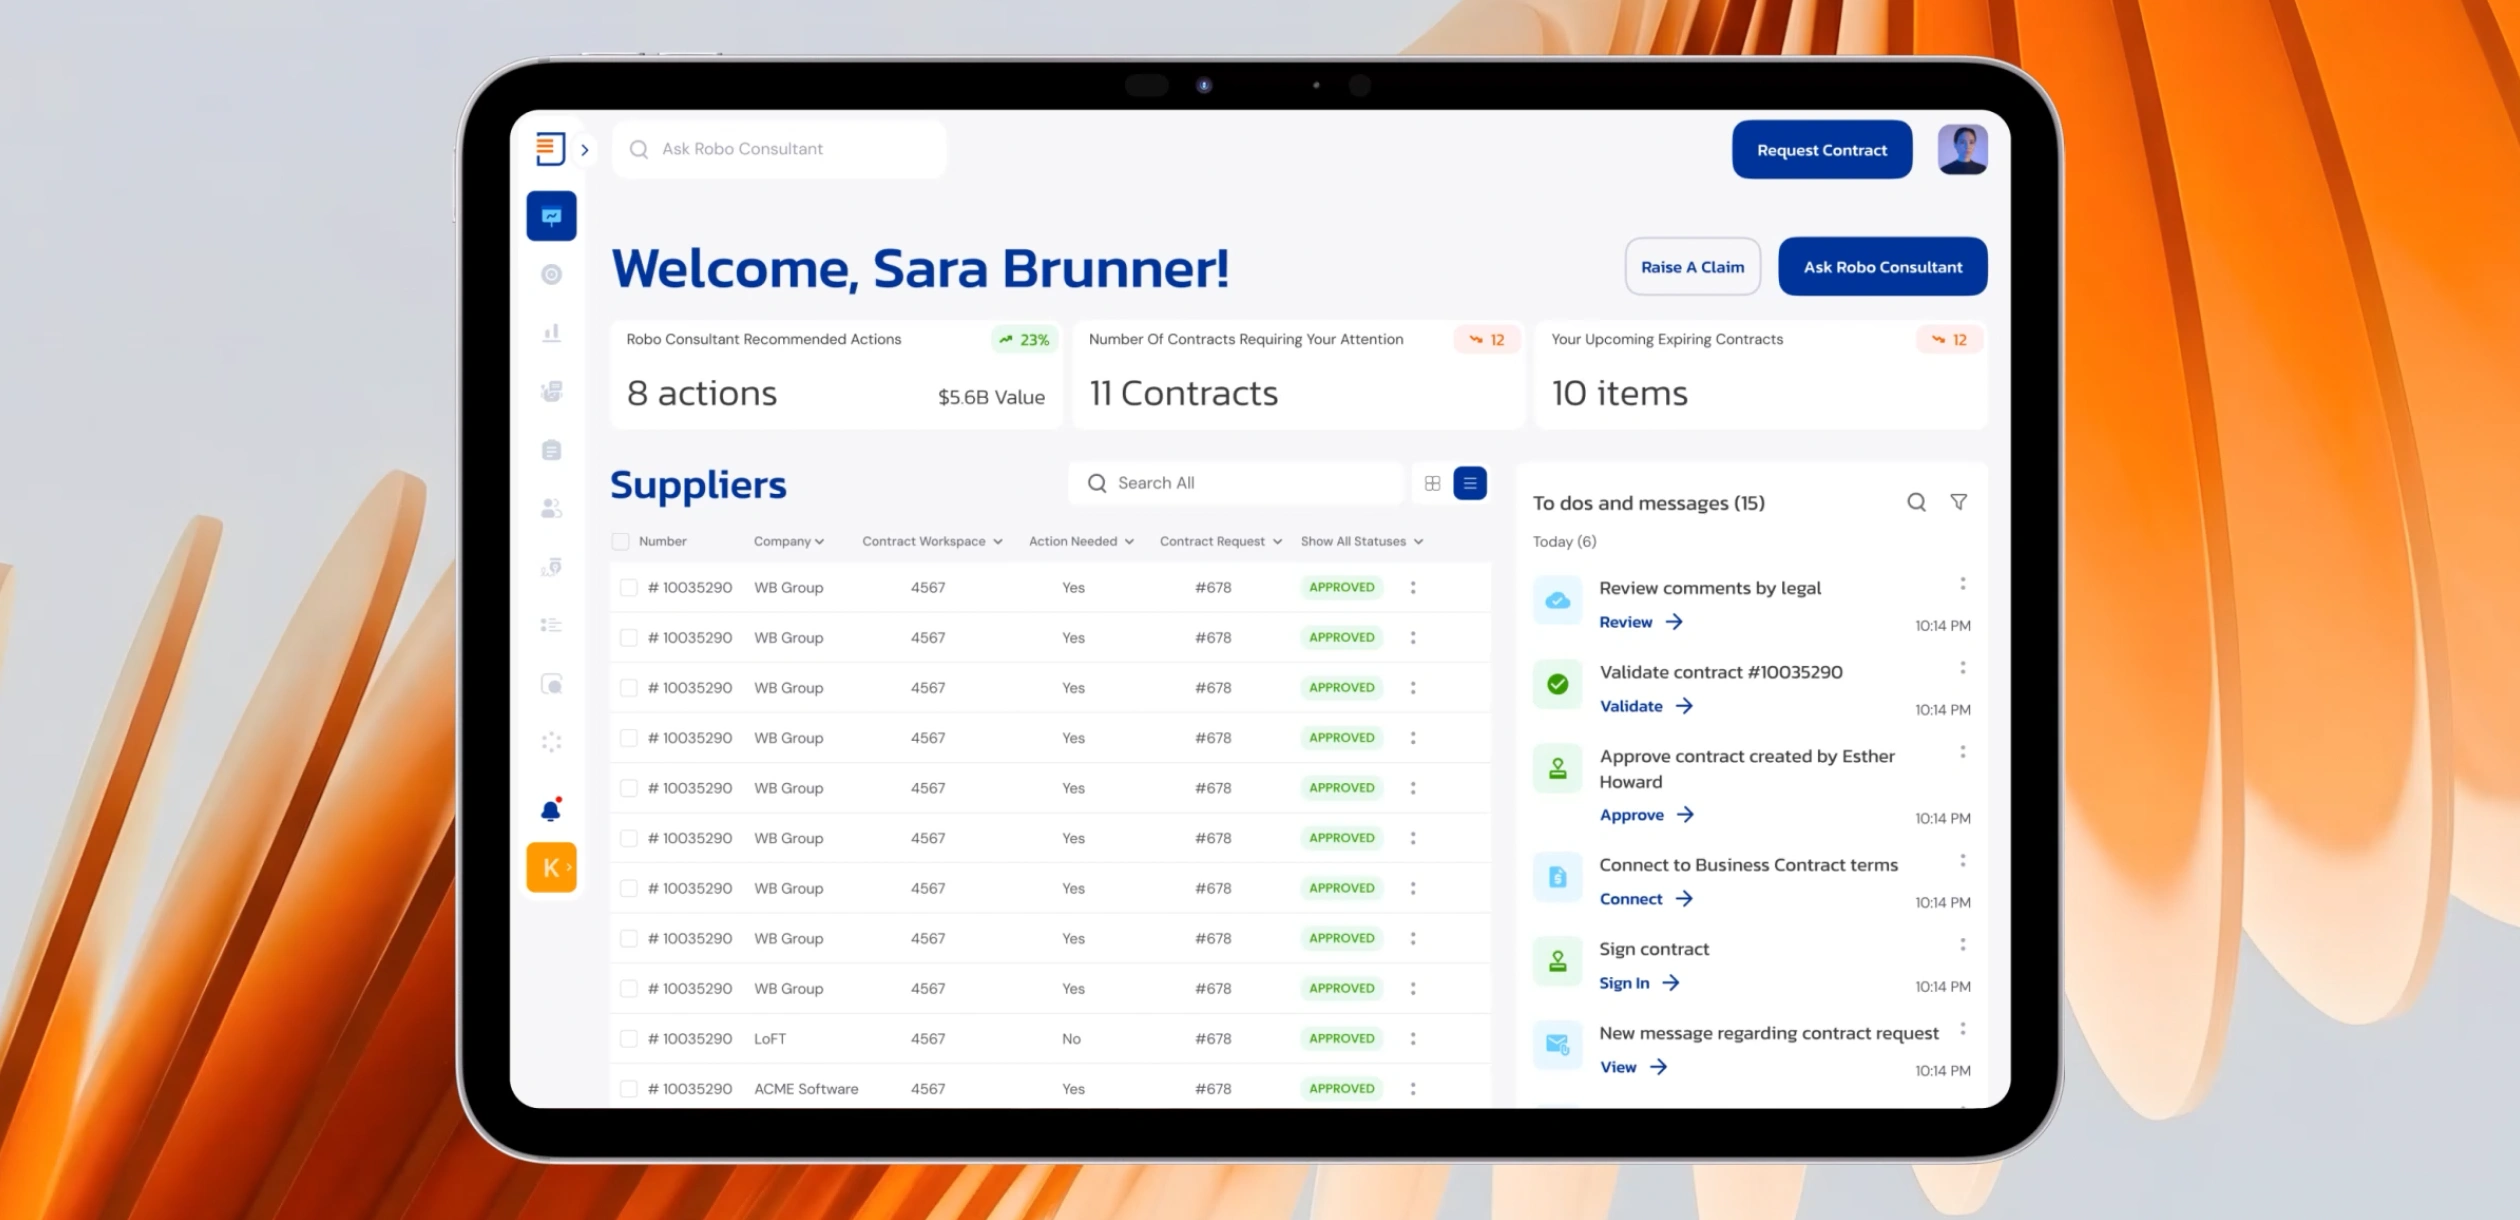2520x1220 pixels.
Task: Open options menu for Approve contract todo
Action: coord(1963,751)
